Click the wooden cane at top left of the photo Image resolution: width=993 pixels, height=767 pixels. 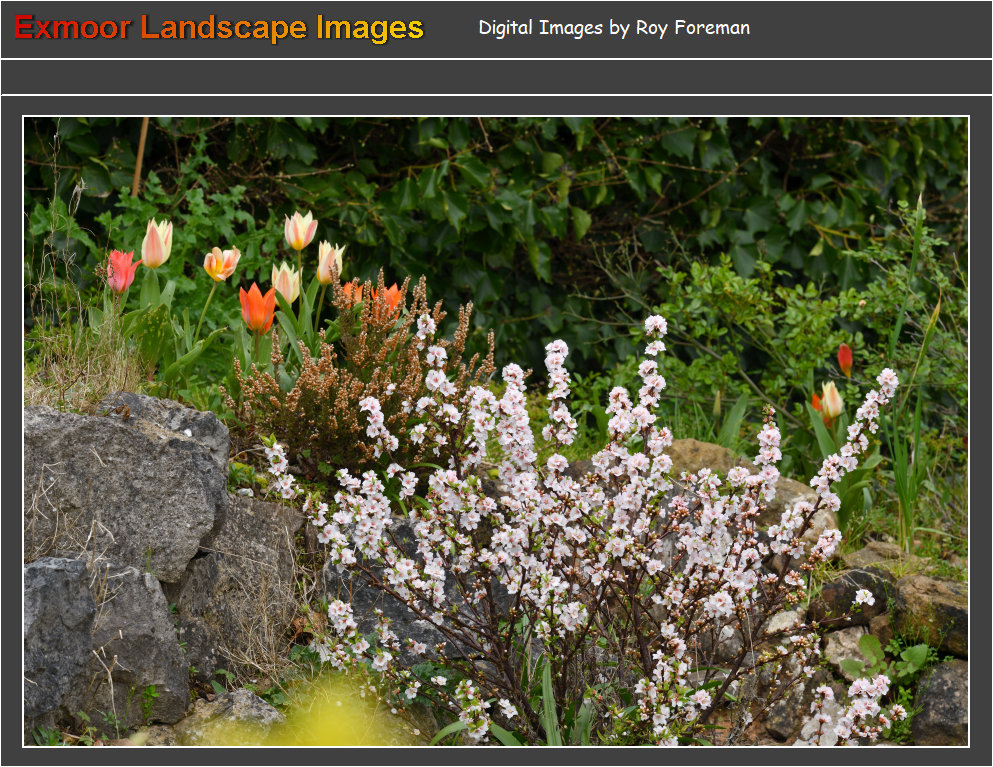point(140,157)
